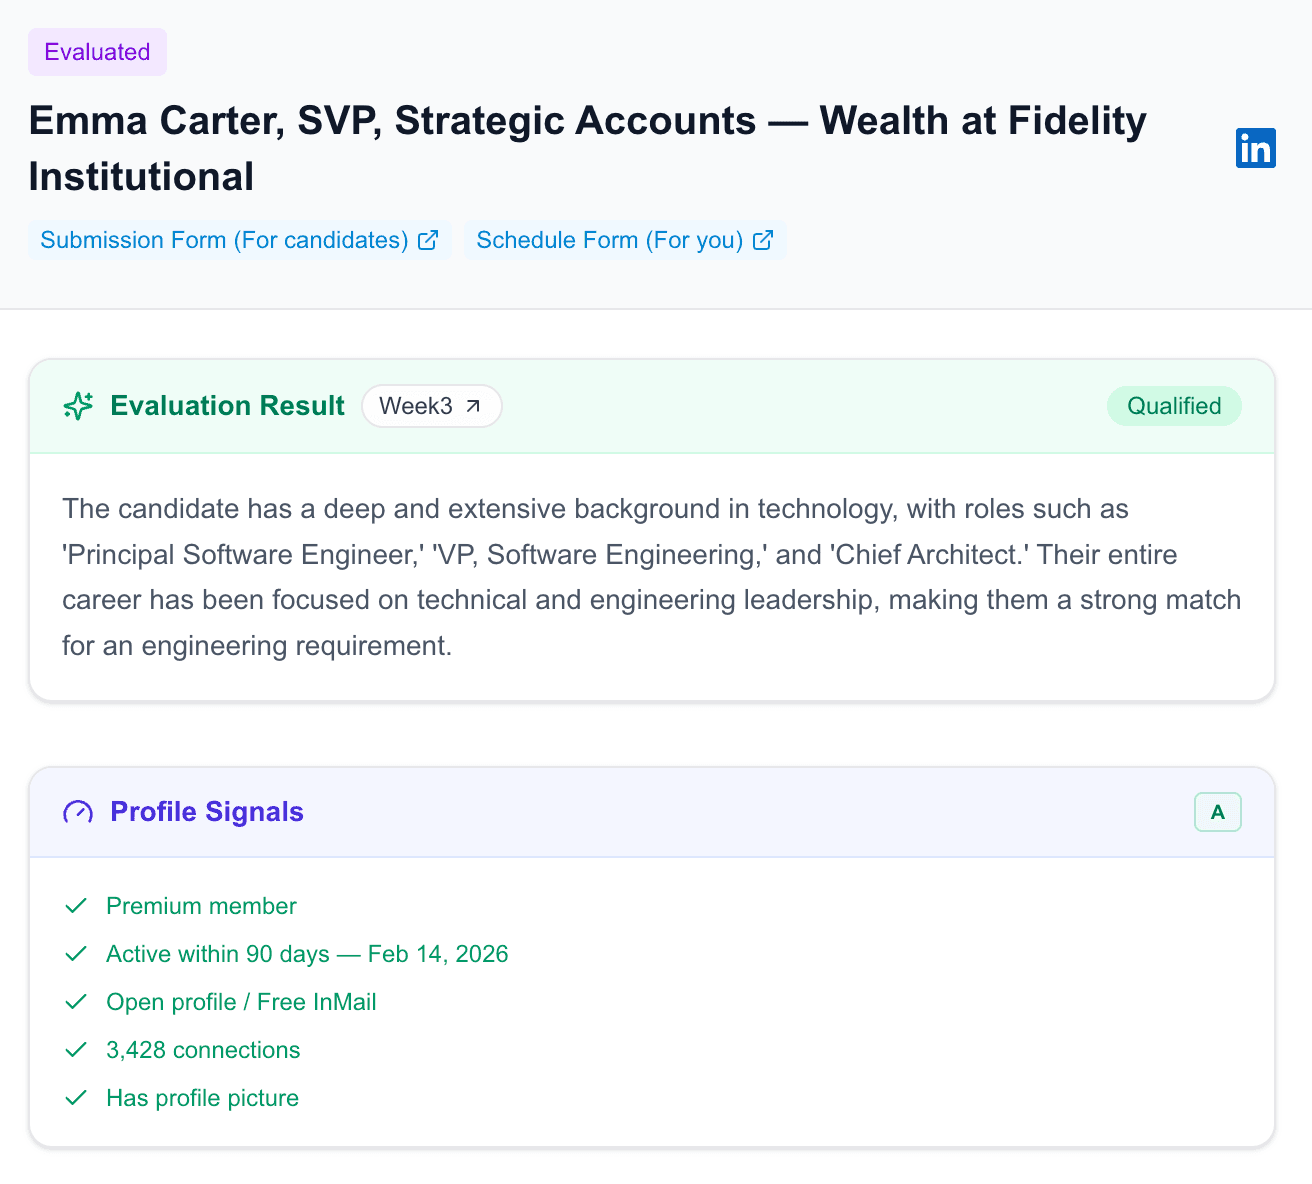Click the Qualified result badge
The width and height of the screenshot is (1312, 1184).
[x=1174, y=406]
